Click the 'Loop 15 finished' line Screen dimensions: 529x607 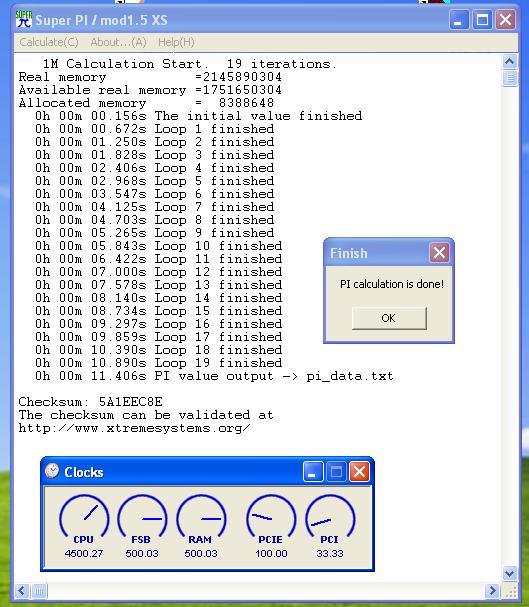click(159, 311)
